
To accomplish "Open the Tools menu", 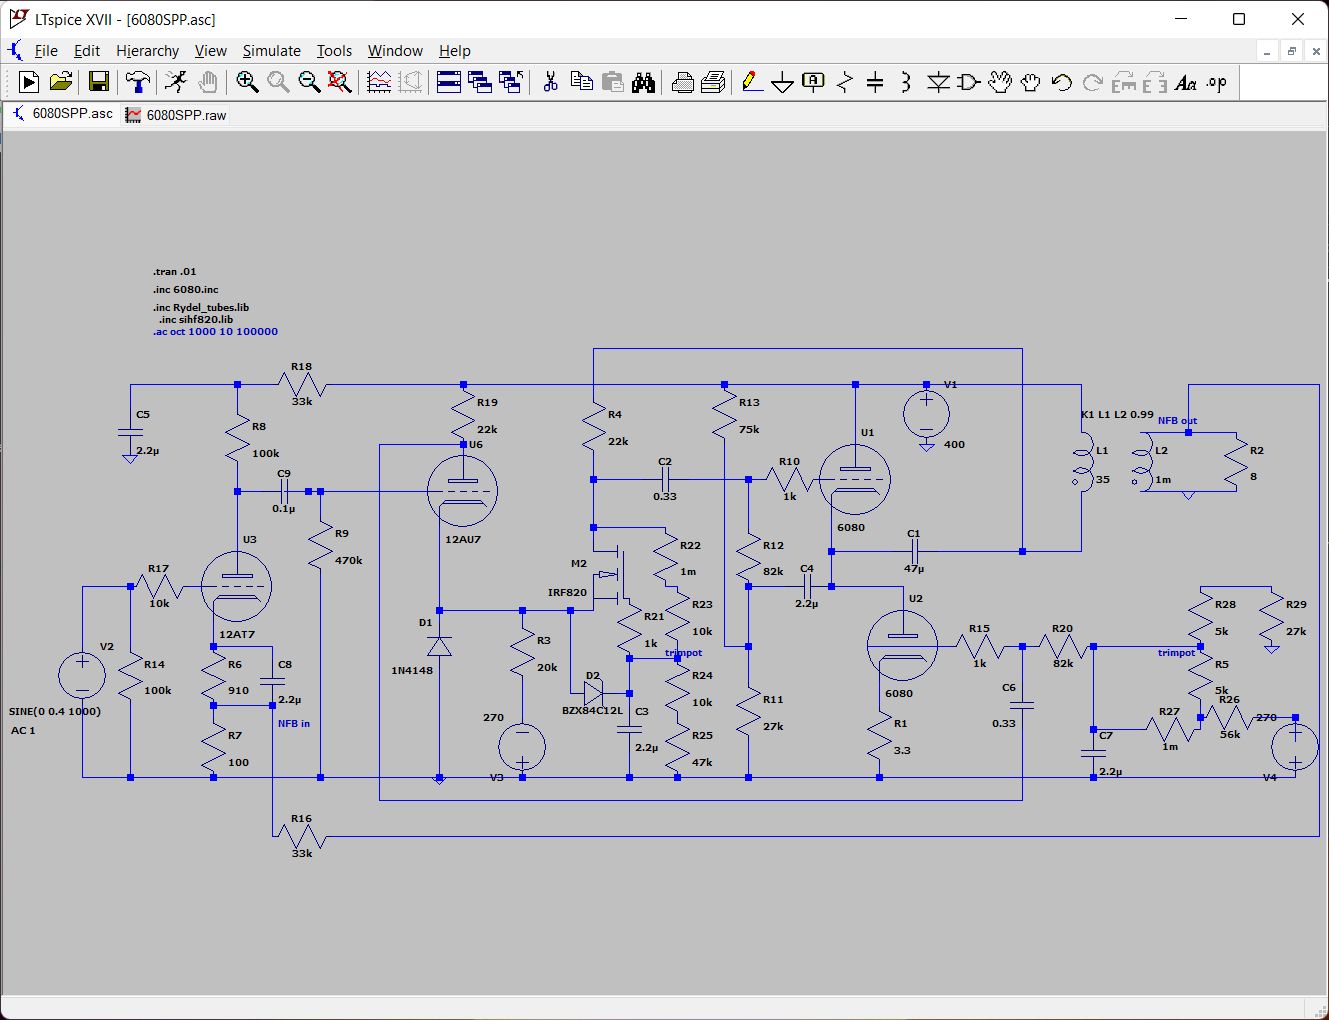I will pyautogui.click(x=334, y=51).
